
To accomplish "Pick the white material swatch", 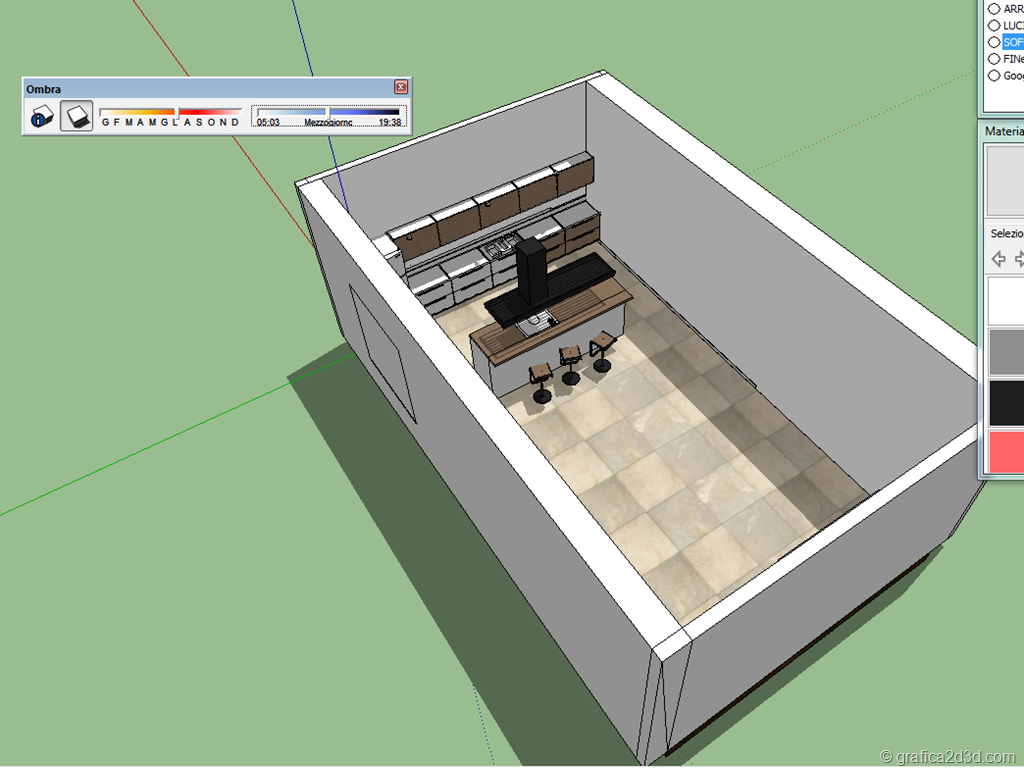I will [1005, 301].
